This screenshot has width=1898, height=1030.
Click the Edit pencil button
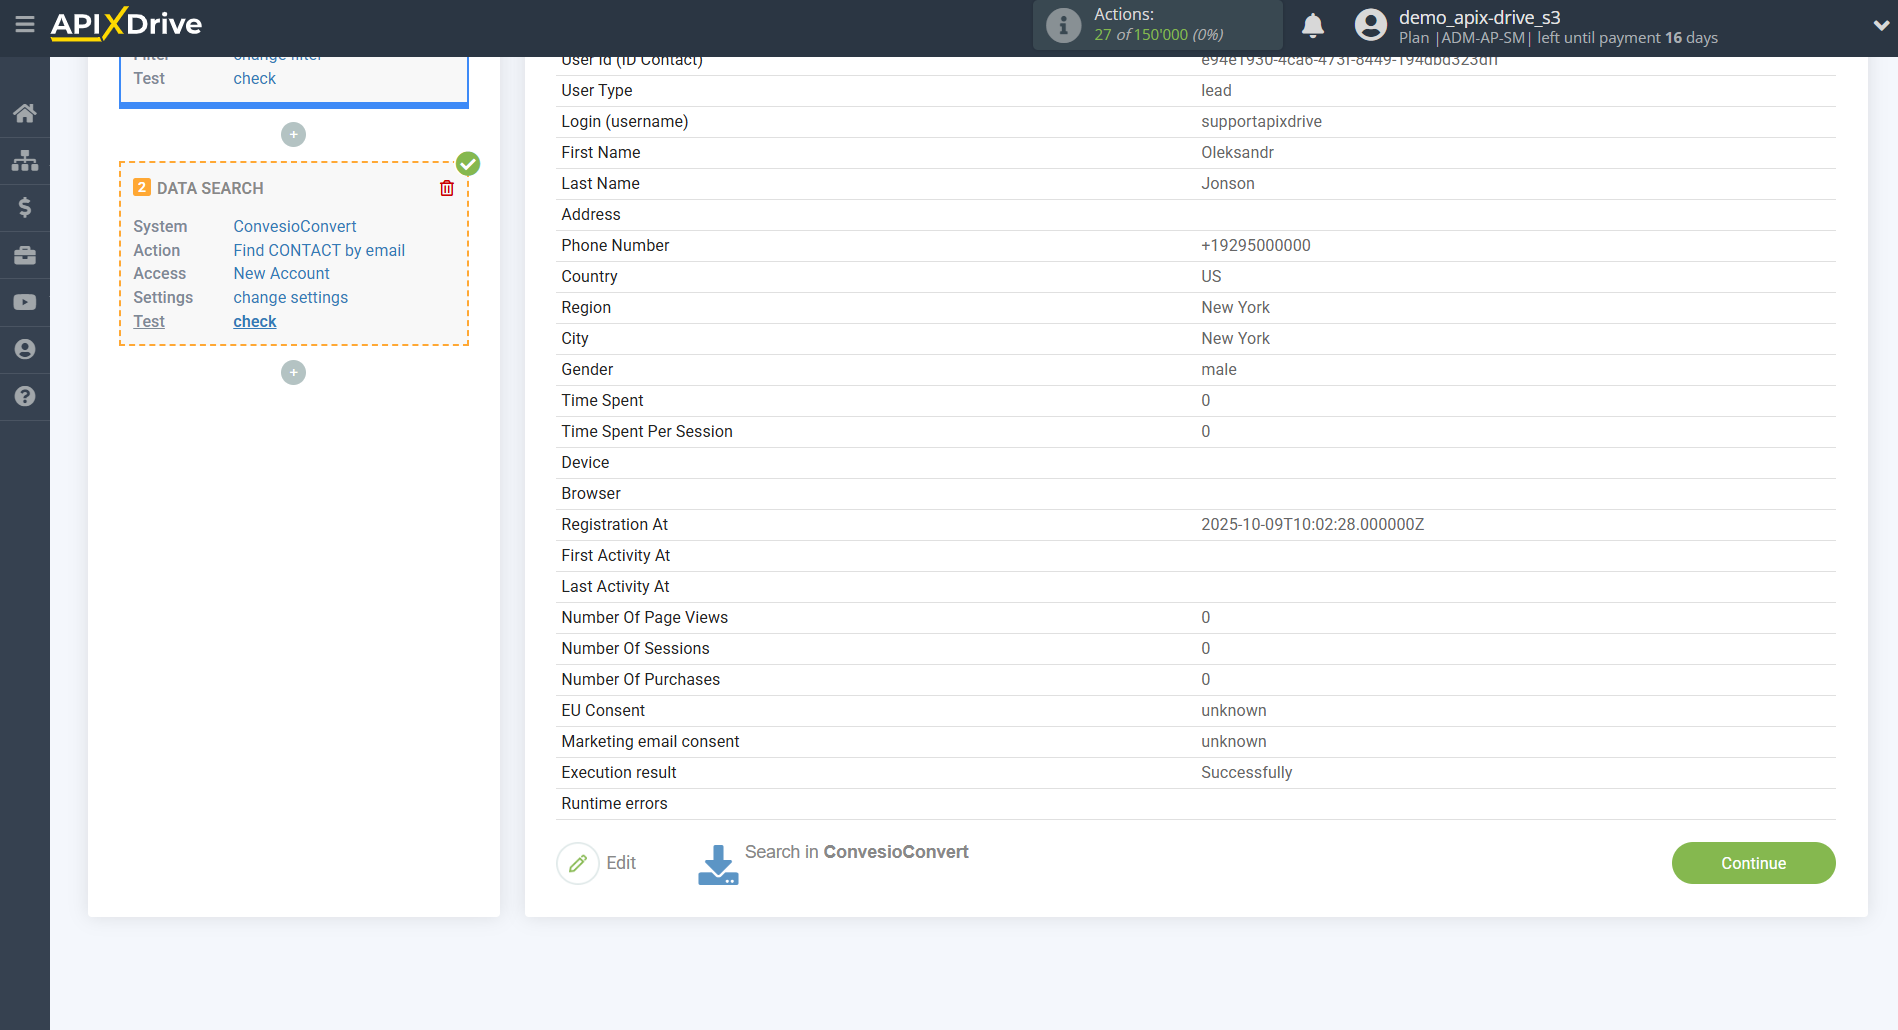[578, 863]
